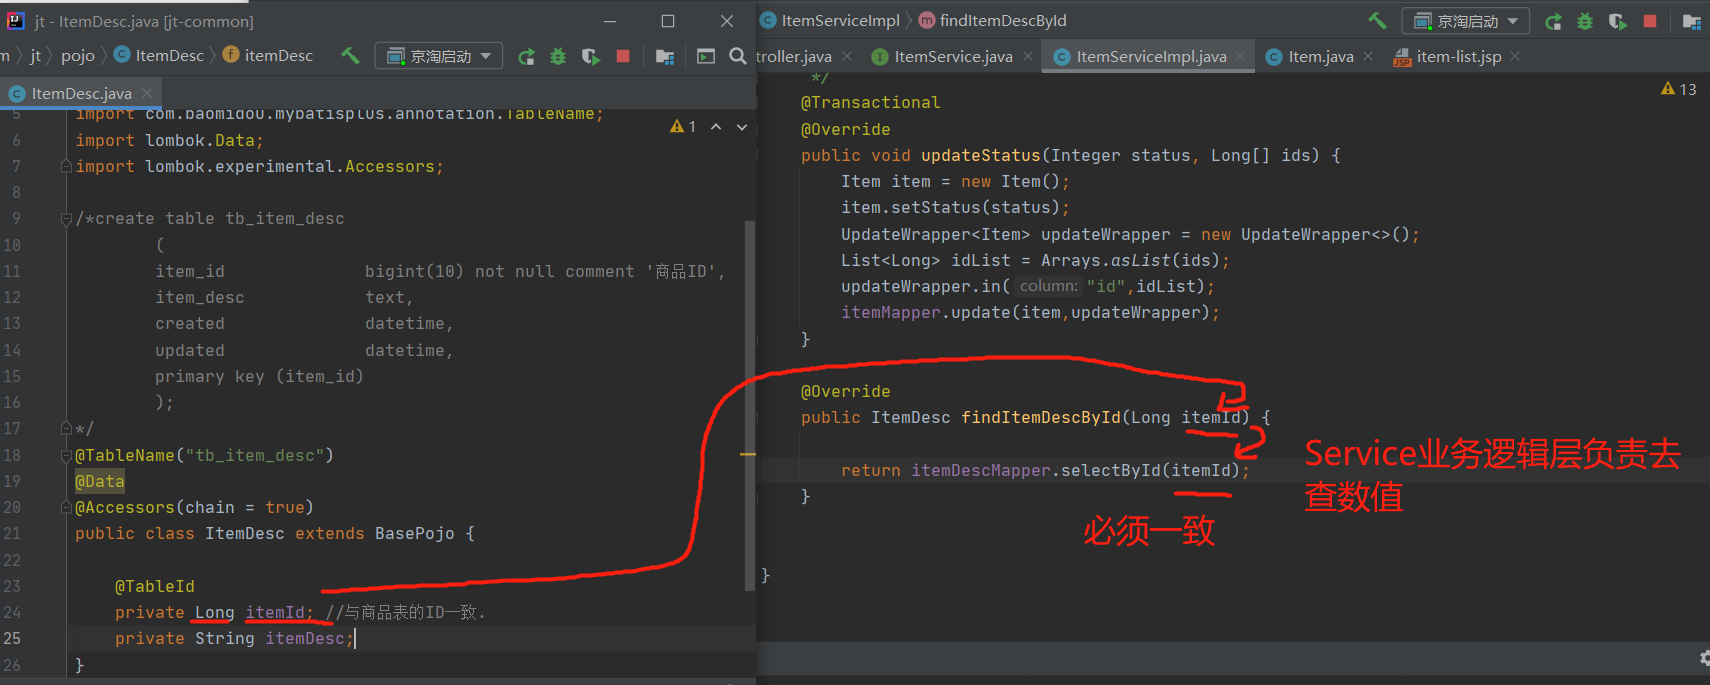Click 'itemMapper.update(item,updateWrapper);' line

pyautogui.click(x=1030, y=312)
